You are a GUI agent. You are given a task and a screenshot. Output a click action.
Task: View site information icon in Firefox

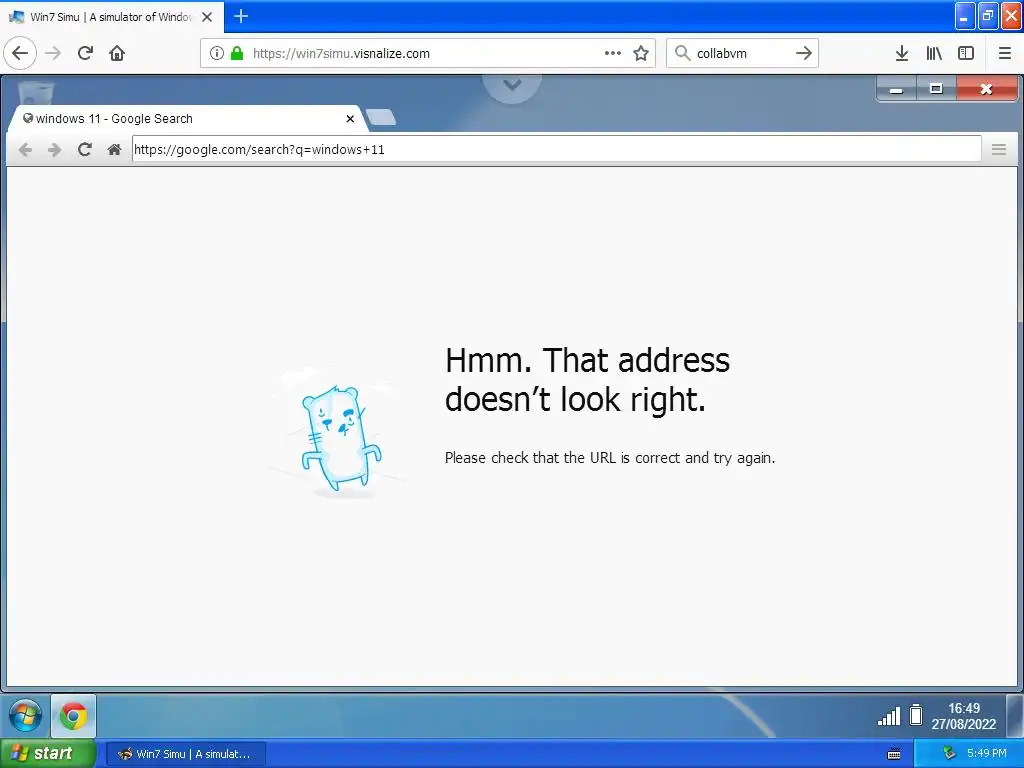(217, 53)
